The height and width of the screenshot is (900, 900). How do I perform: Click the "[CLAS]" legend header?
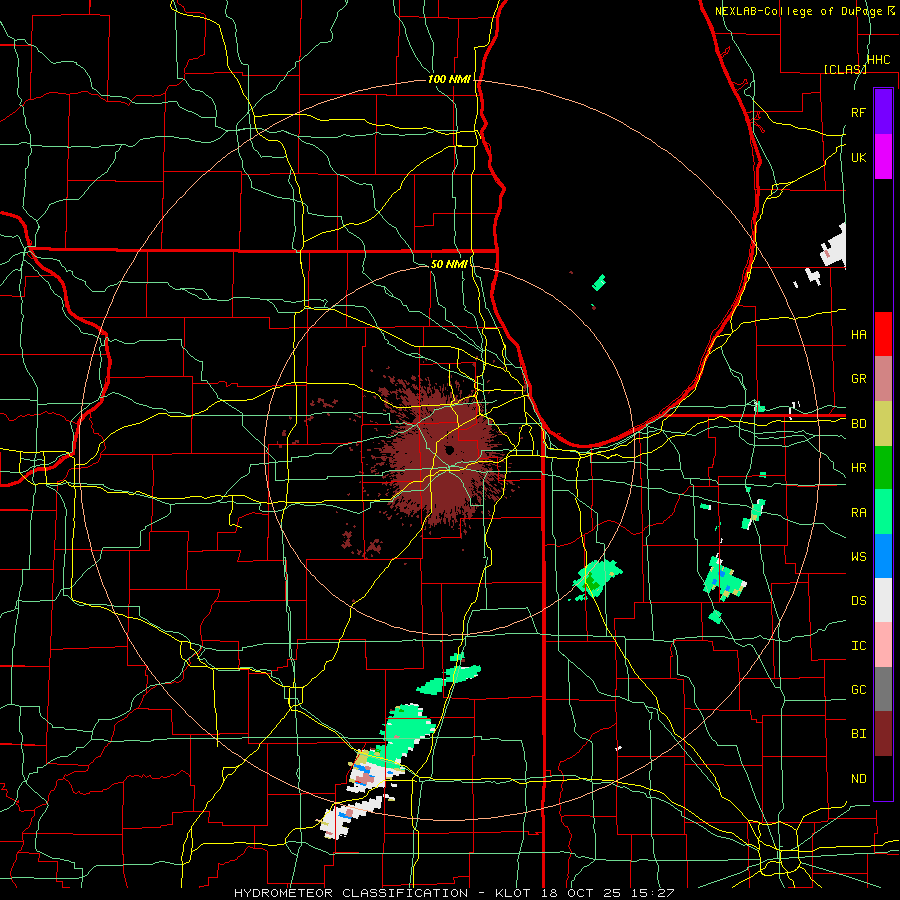click(x=845, y=69)
